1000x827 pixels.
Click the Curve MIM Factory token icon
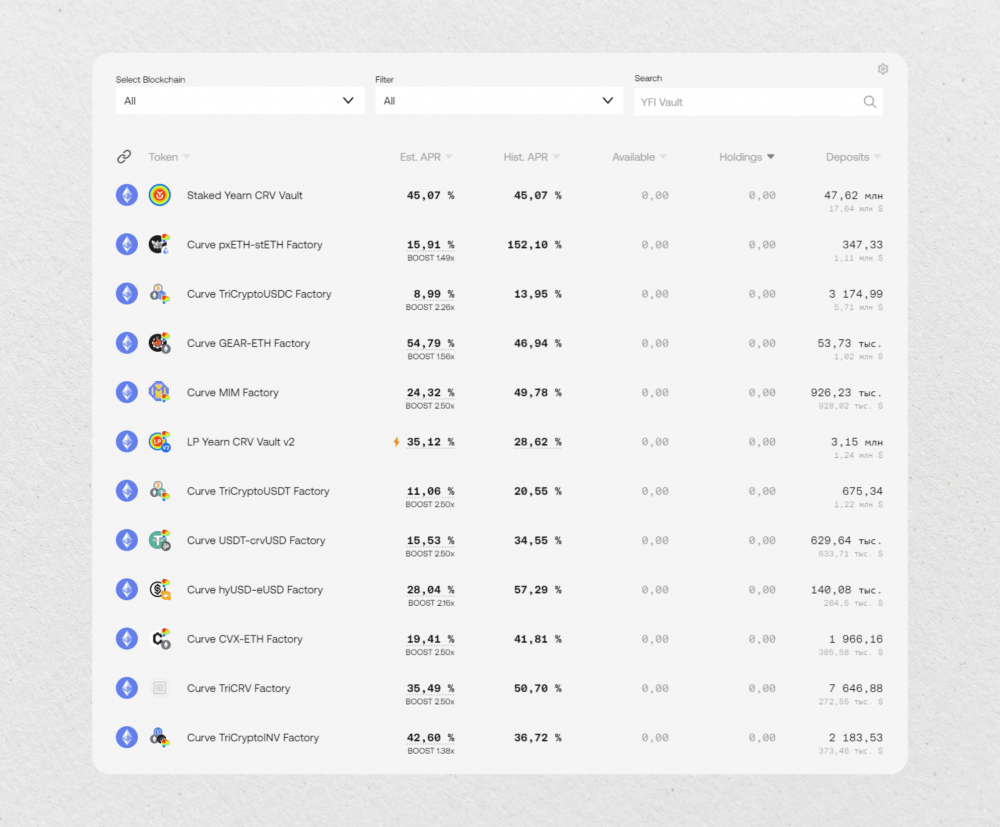(x=159, y=392)
